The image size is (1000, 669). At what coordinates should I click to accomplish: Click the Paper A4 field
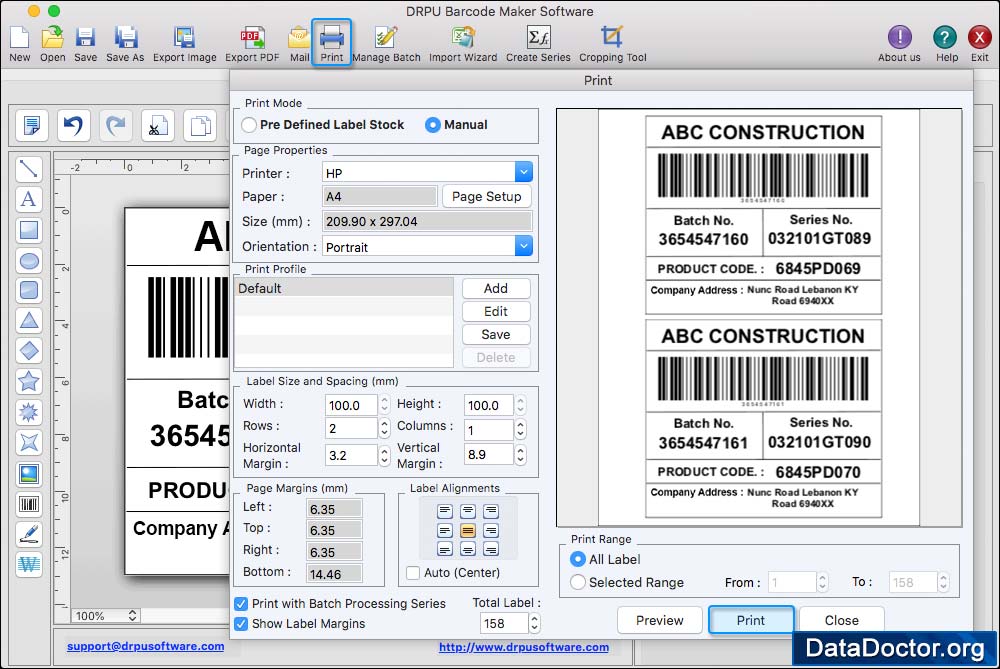(380, 196)
